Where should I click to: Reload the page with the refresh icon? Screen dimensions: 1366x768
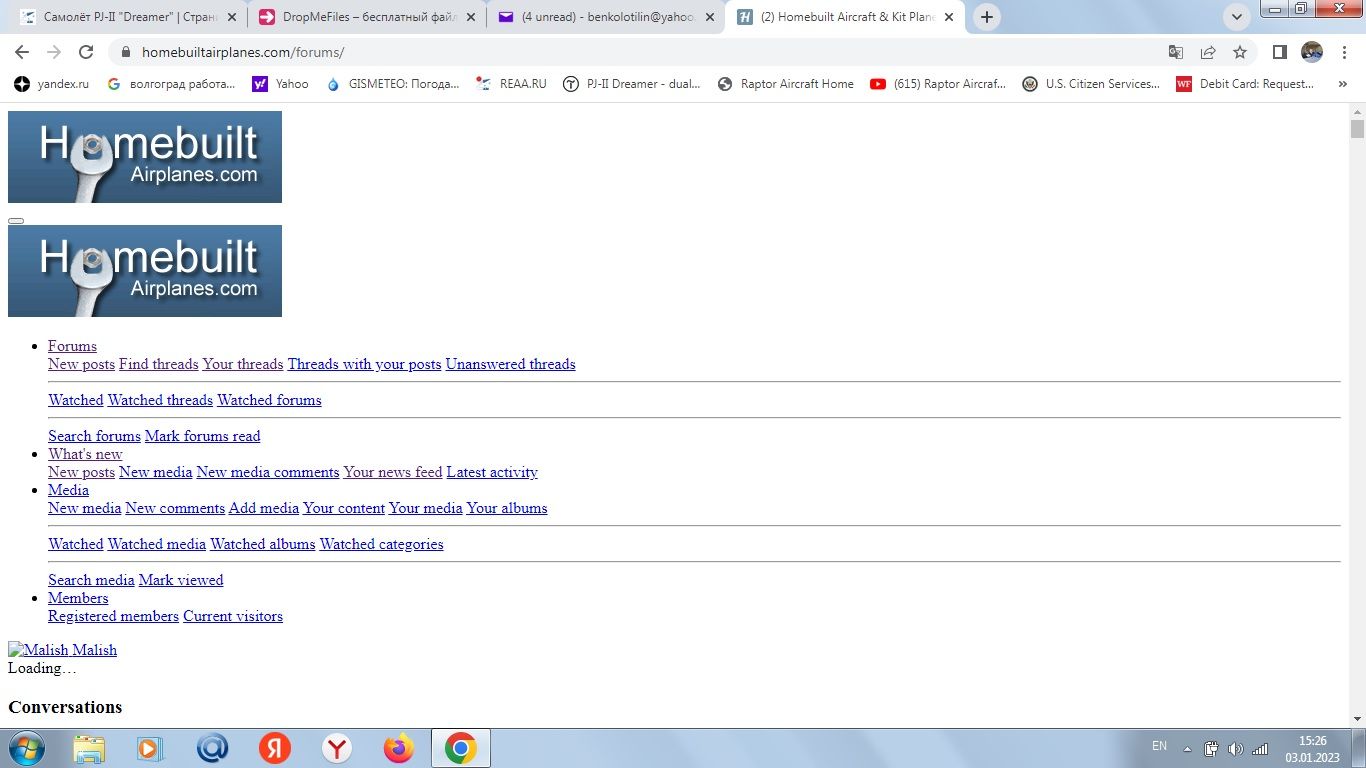pyautogui.click(x=86, y=52)
